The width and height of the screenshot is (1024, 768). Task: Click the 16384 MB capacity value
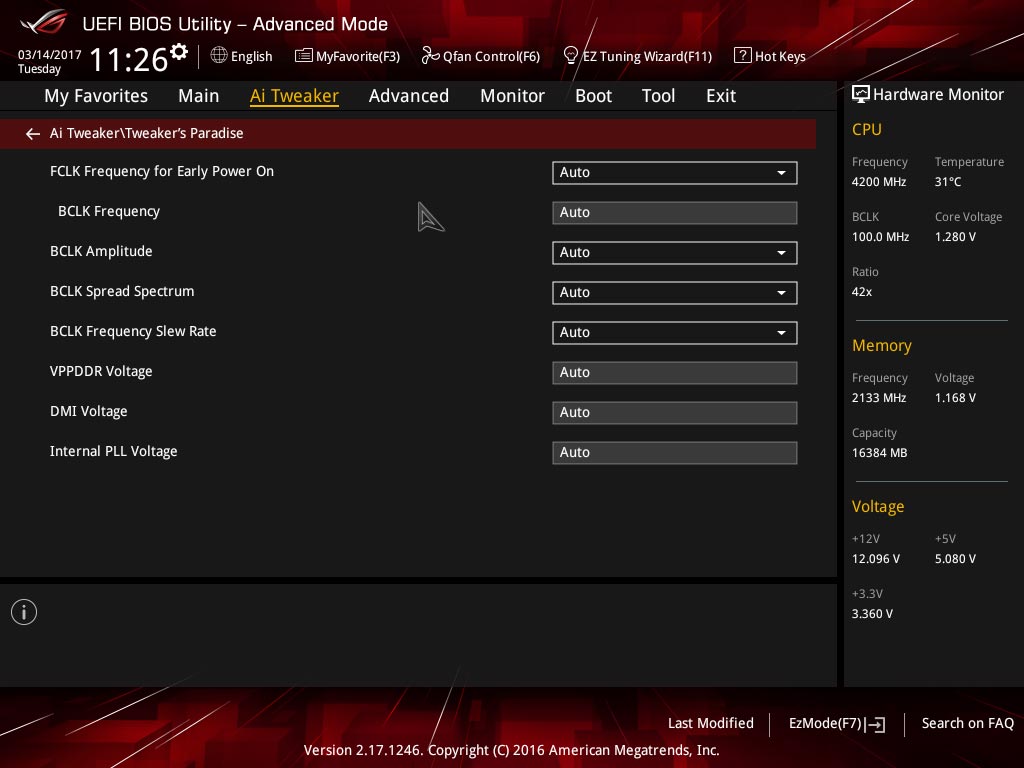(880, 453)
